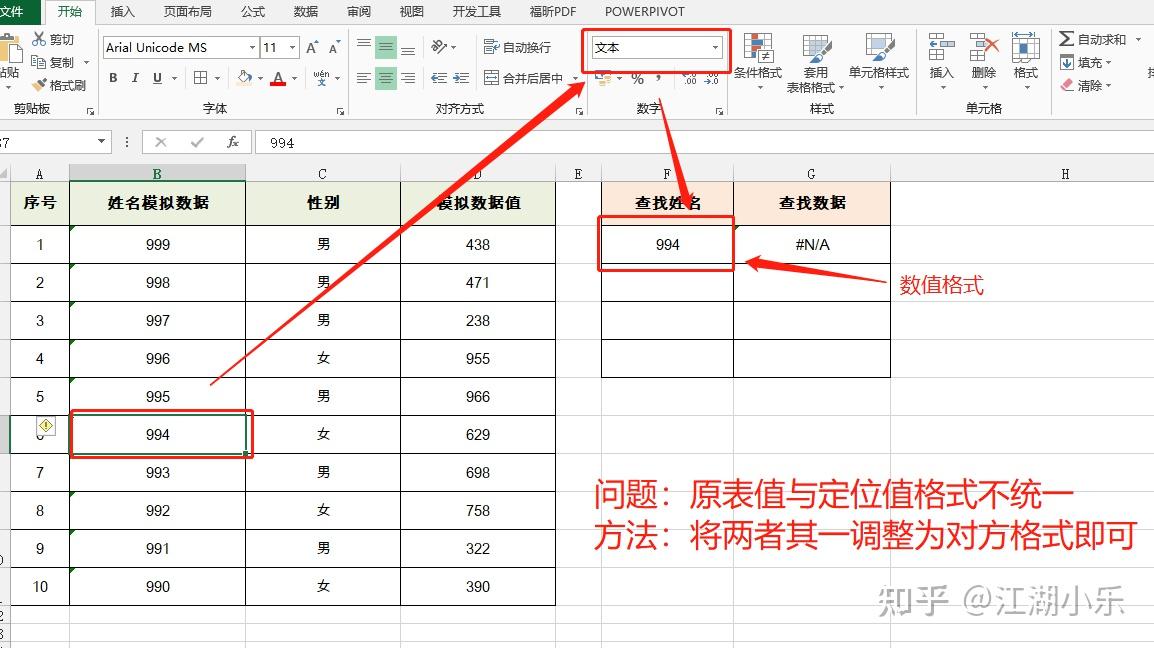This screenshot has width=1154, height=648.
Task: Click the borders icon
Action: tap(200, 77)
